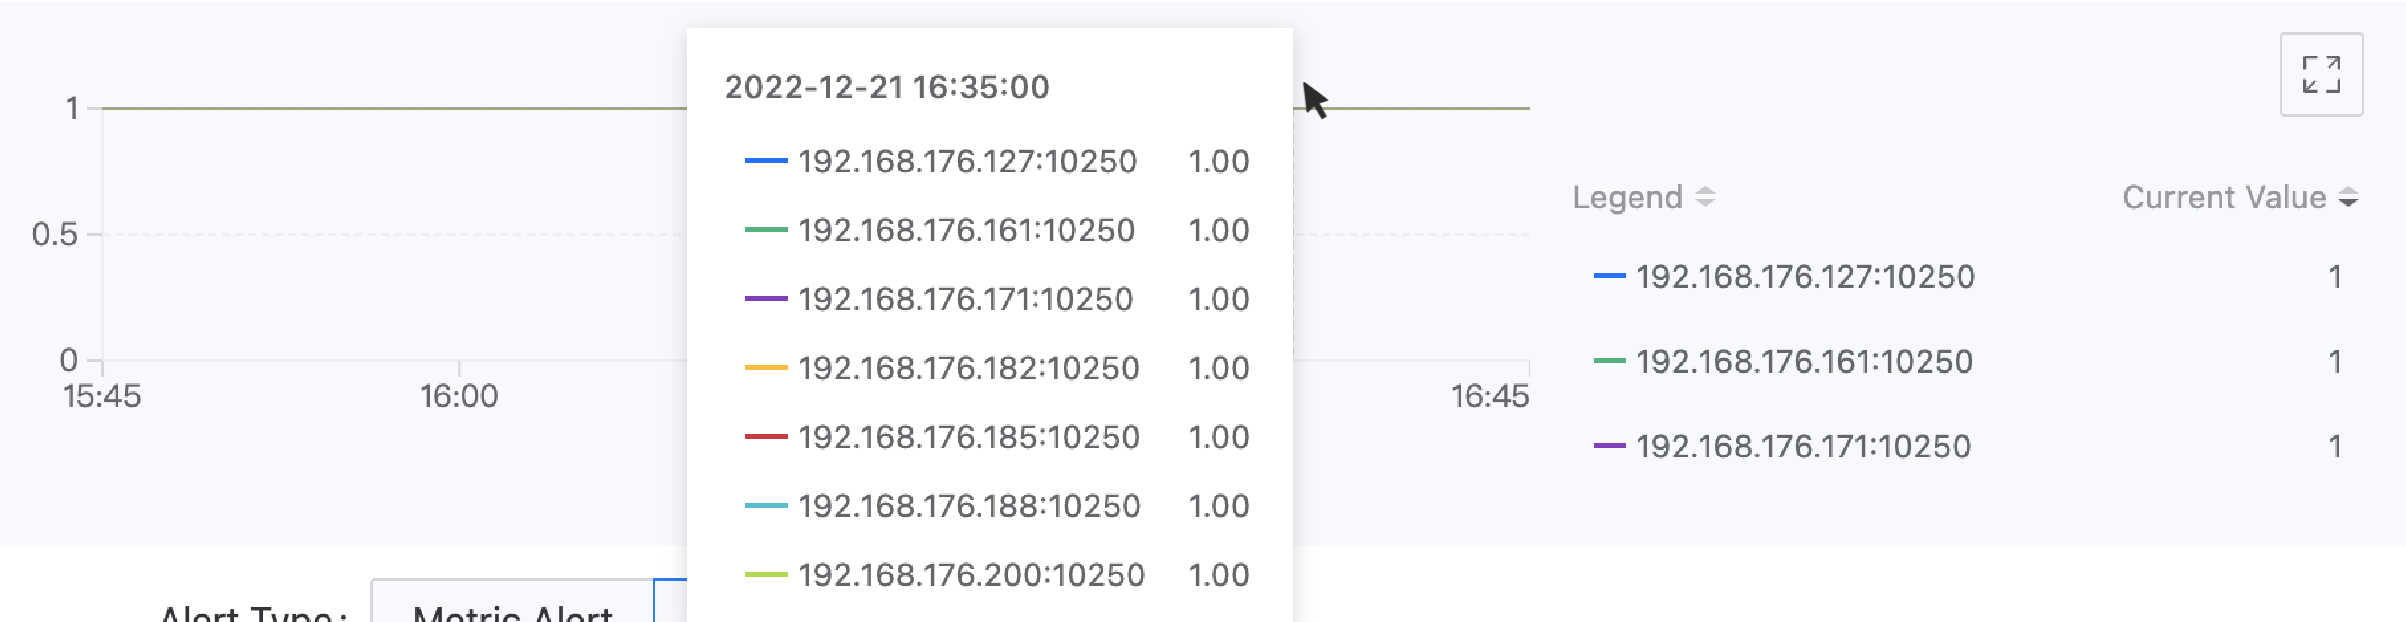Click the Legend column header text
This screenshot has height=622, width=2406.
(x=1627, y=197)
